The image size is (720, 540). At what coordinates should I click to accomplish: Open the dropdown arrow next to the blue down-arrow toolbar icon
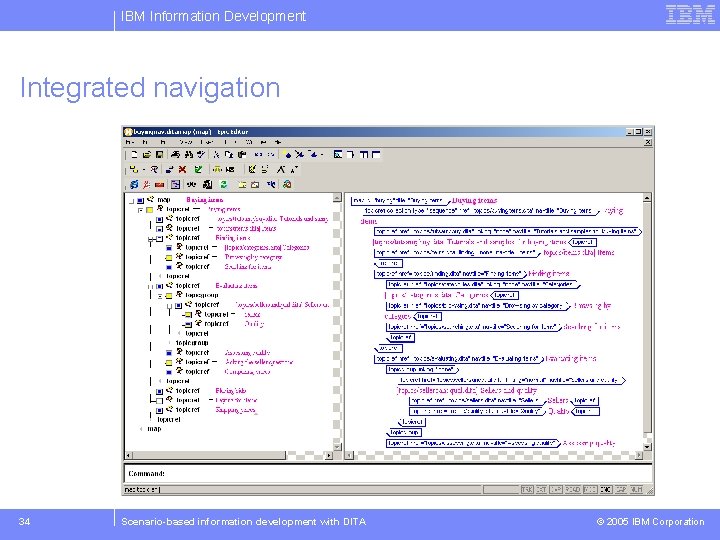322,155
